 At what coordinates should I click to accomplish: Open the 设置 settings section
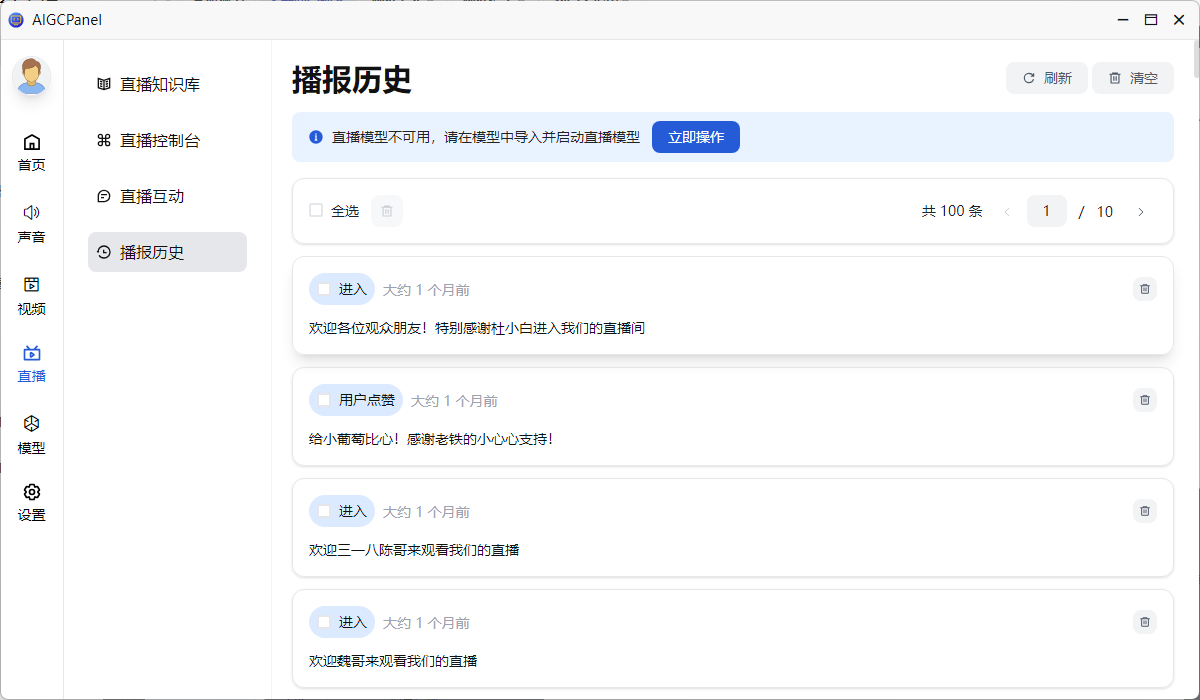pos(31,501)
